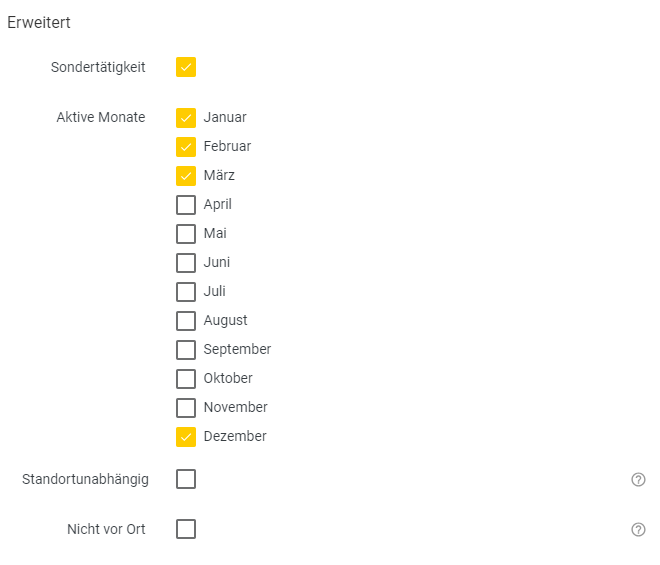This screenshot has height=565, width=660.
Task: Uncheck the Dezember checkbox
Action: click(186, 437)
